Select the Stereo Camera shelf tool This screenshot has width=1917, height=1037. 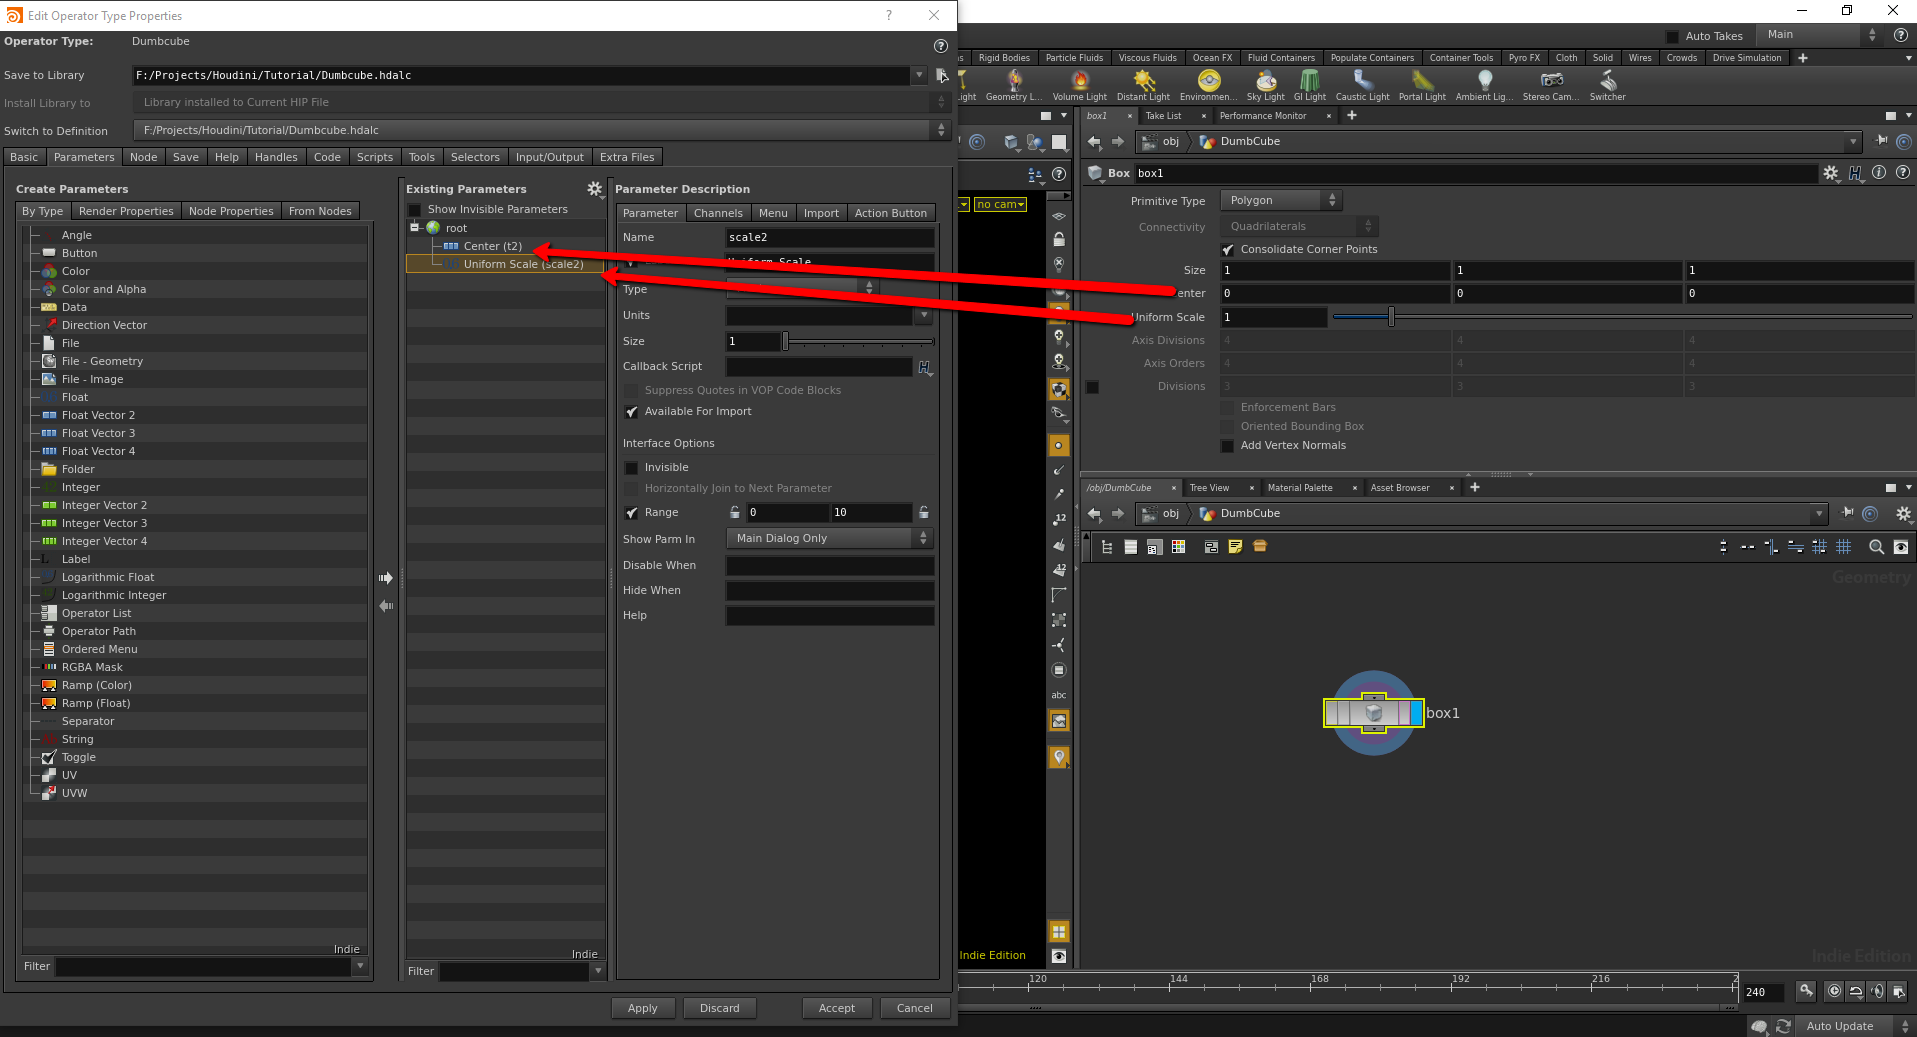pos(1551,85)
